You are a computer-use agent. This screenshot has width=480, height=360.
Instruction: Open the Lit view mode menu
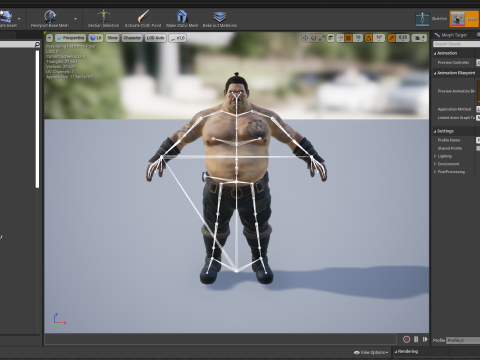tap(96, 38)
